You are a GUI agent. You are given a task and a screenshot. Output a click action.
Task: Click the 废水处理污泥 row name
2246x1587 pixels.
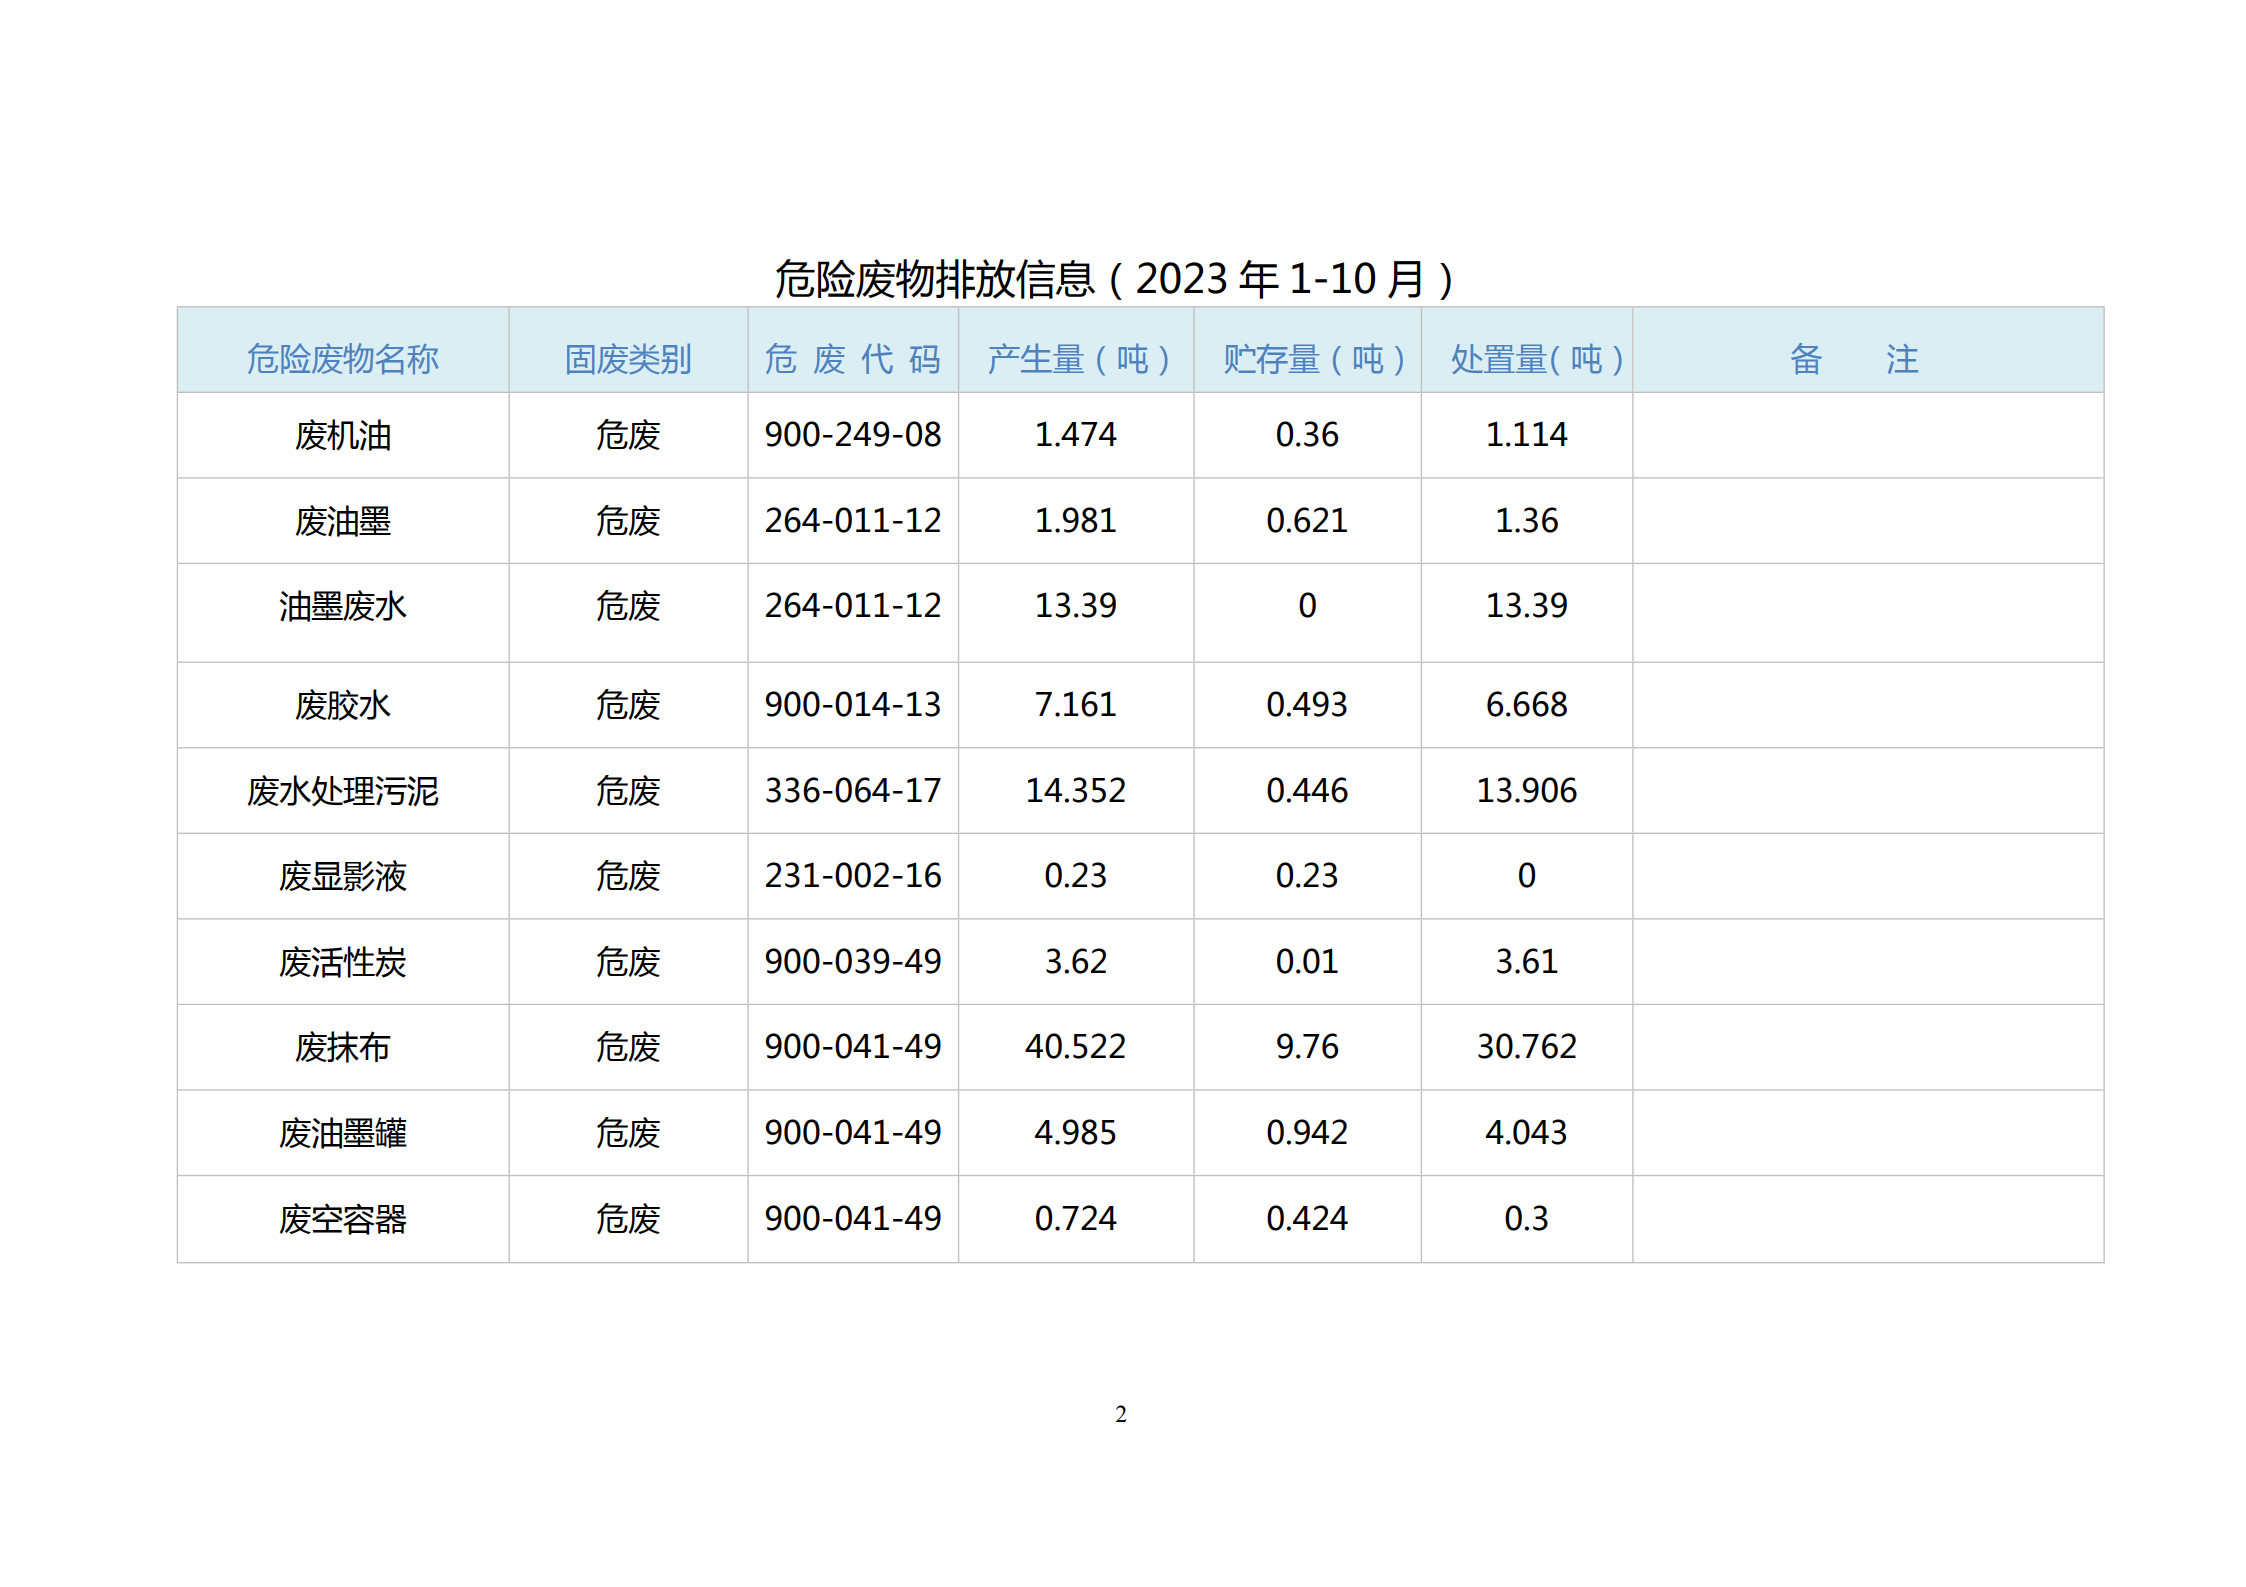(342, 790)
